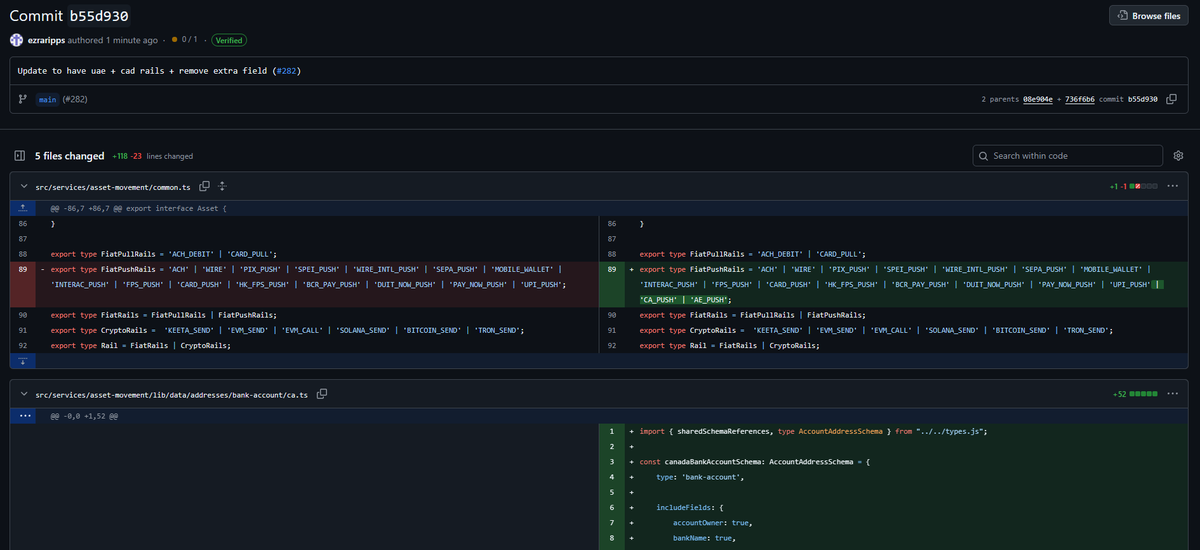Click the commit title 'Commit b55d930'

tap(69, 16)
